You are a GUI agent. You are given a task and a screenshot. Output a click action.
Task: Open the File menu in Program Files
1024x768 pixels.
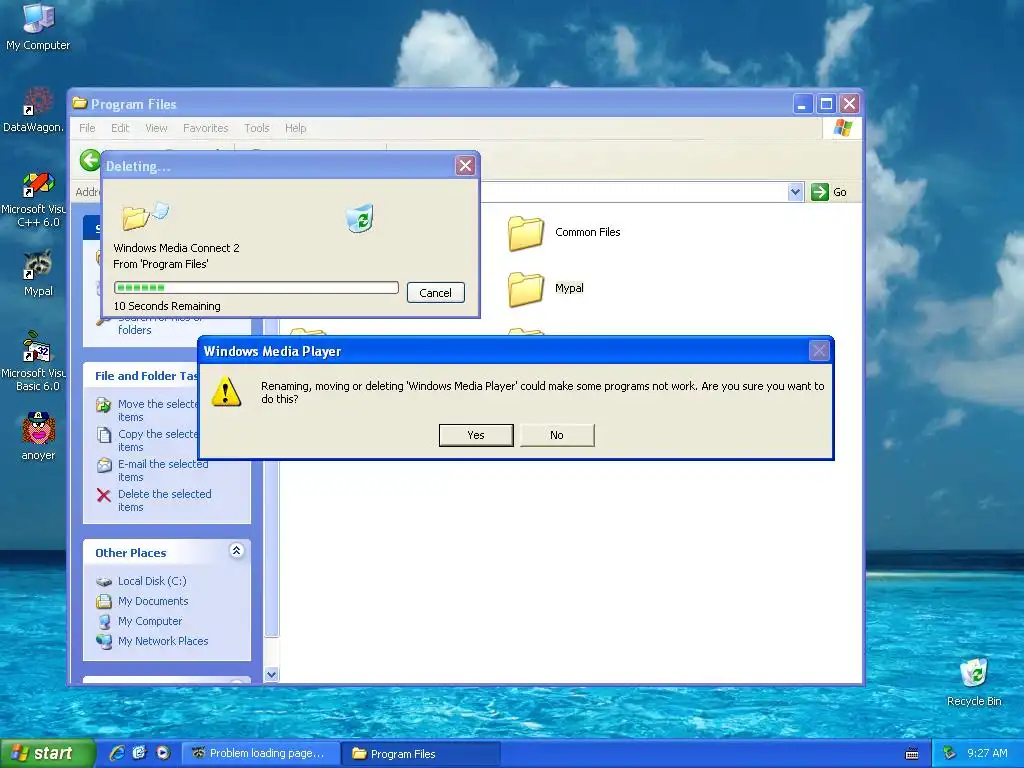(87, 128)
